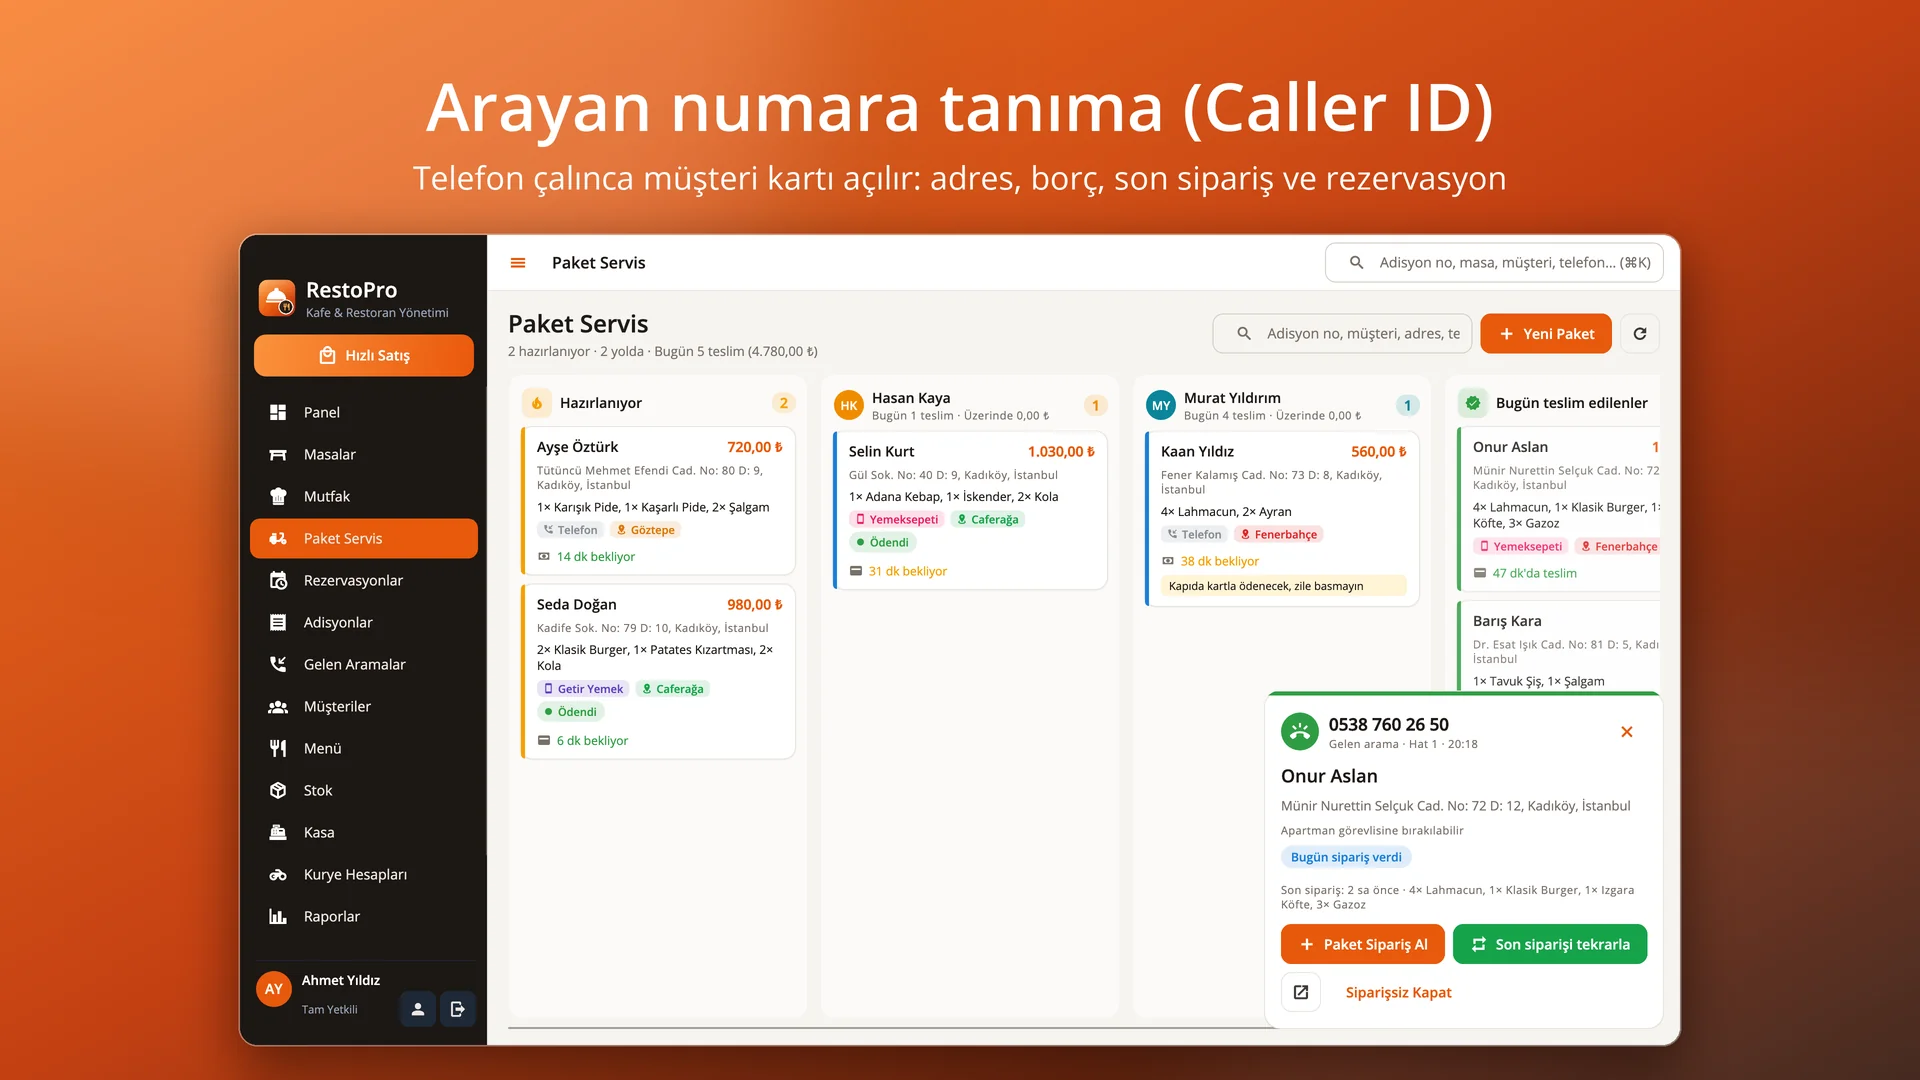
Task: Click the Hızlı Satış button
Action: pos(364,355)
